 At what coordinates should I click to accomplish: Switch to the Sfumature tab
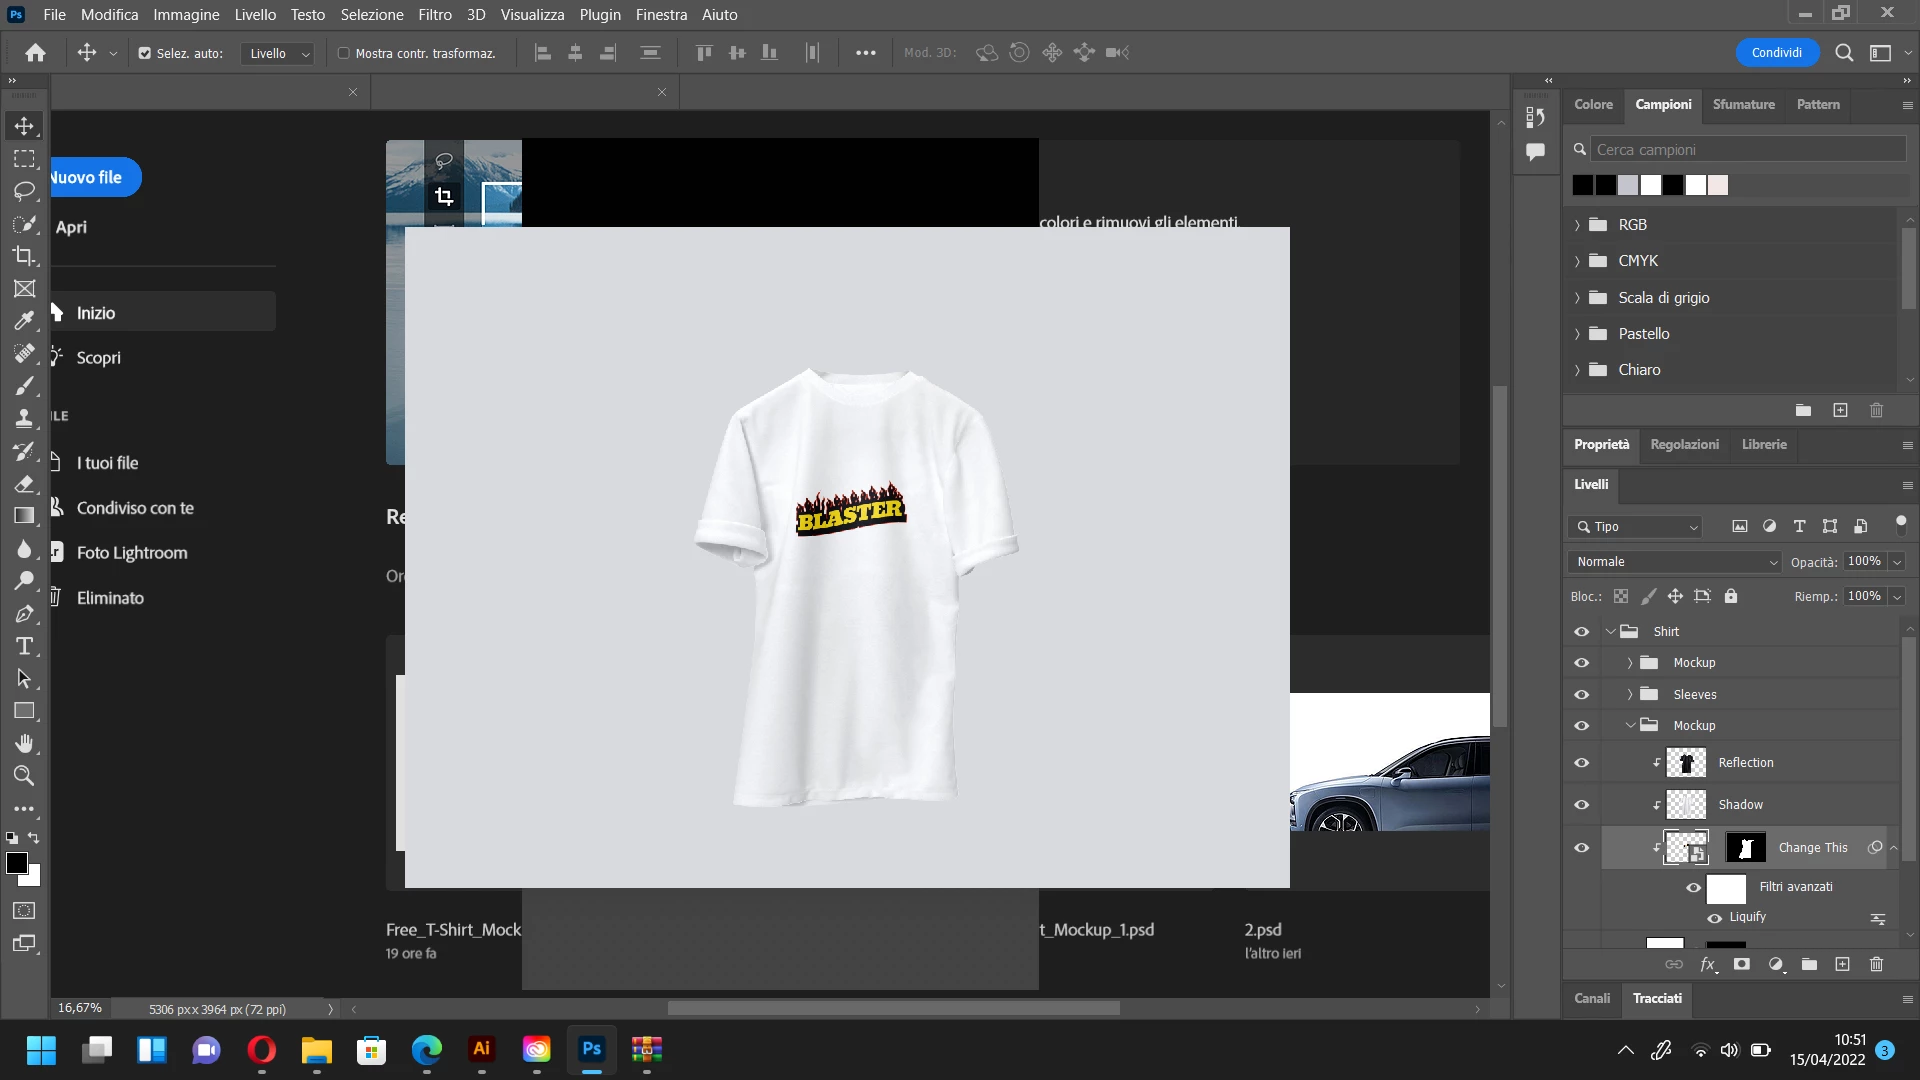pyautogui.click(x=1743, y=104)
